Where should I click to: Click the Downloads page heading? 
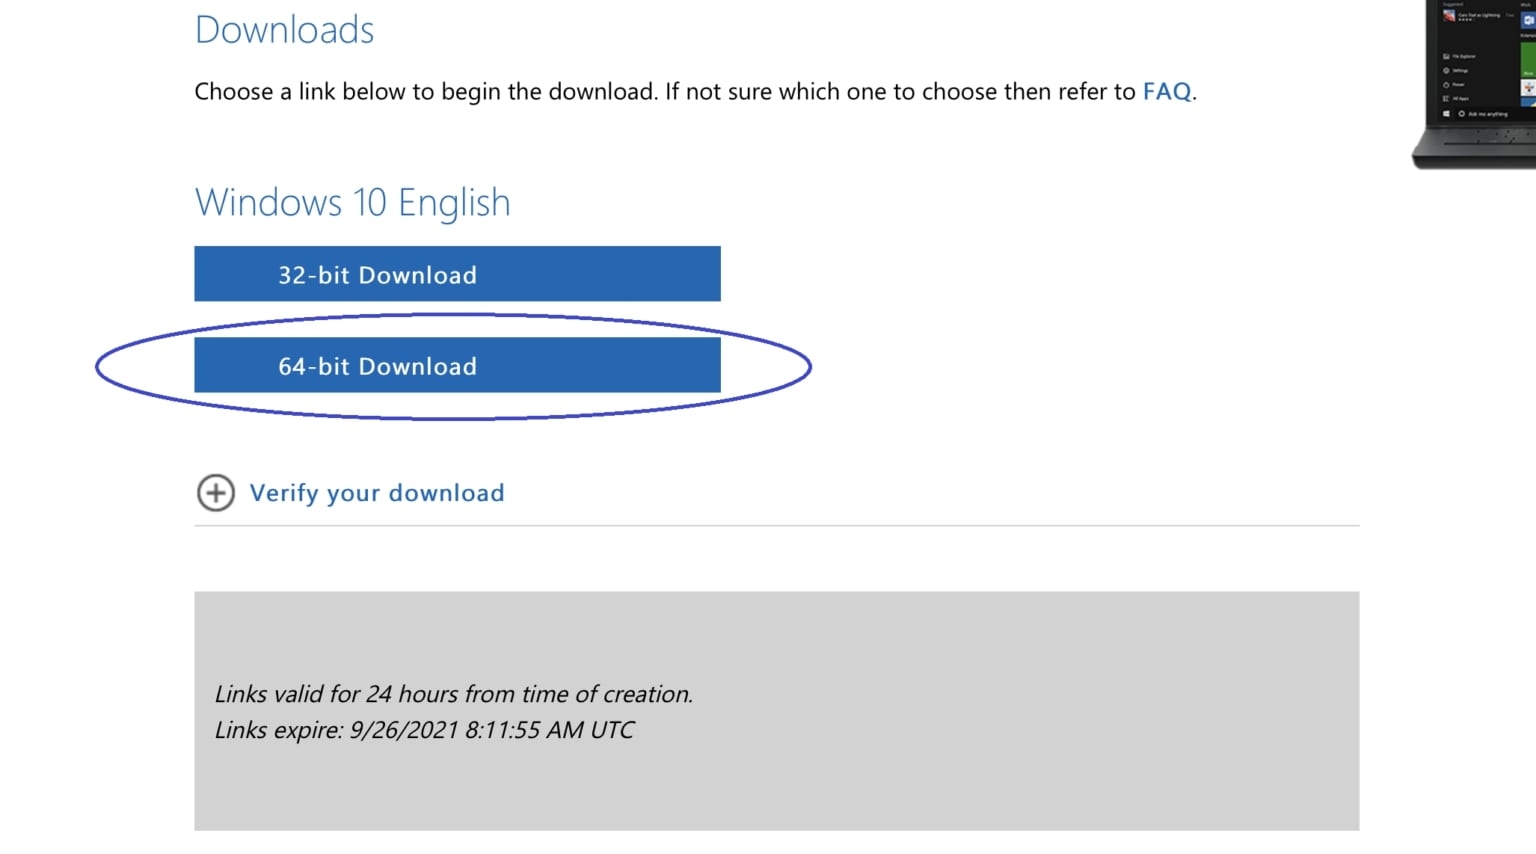coord(284,30)
